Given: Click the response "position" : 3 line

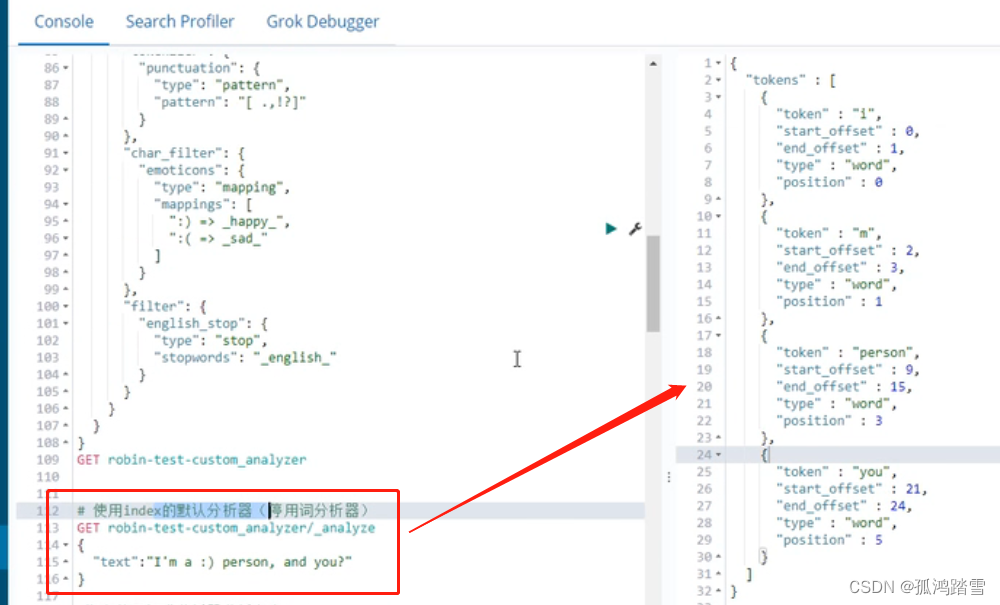Looking at the screenshot, I should 829,421.
